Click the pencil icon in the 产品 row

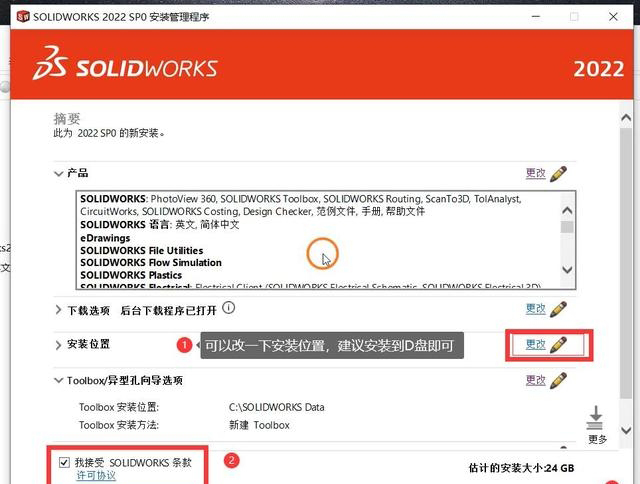click(x=558, y=173)
